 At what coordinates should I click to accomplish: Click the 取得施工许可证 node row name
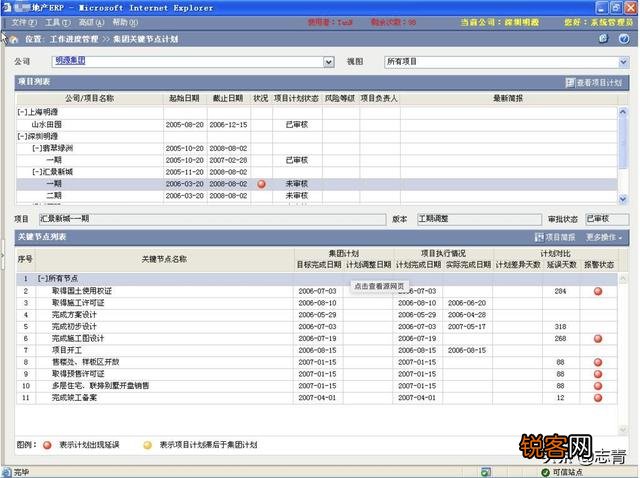coord(78,303)
